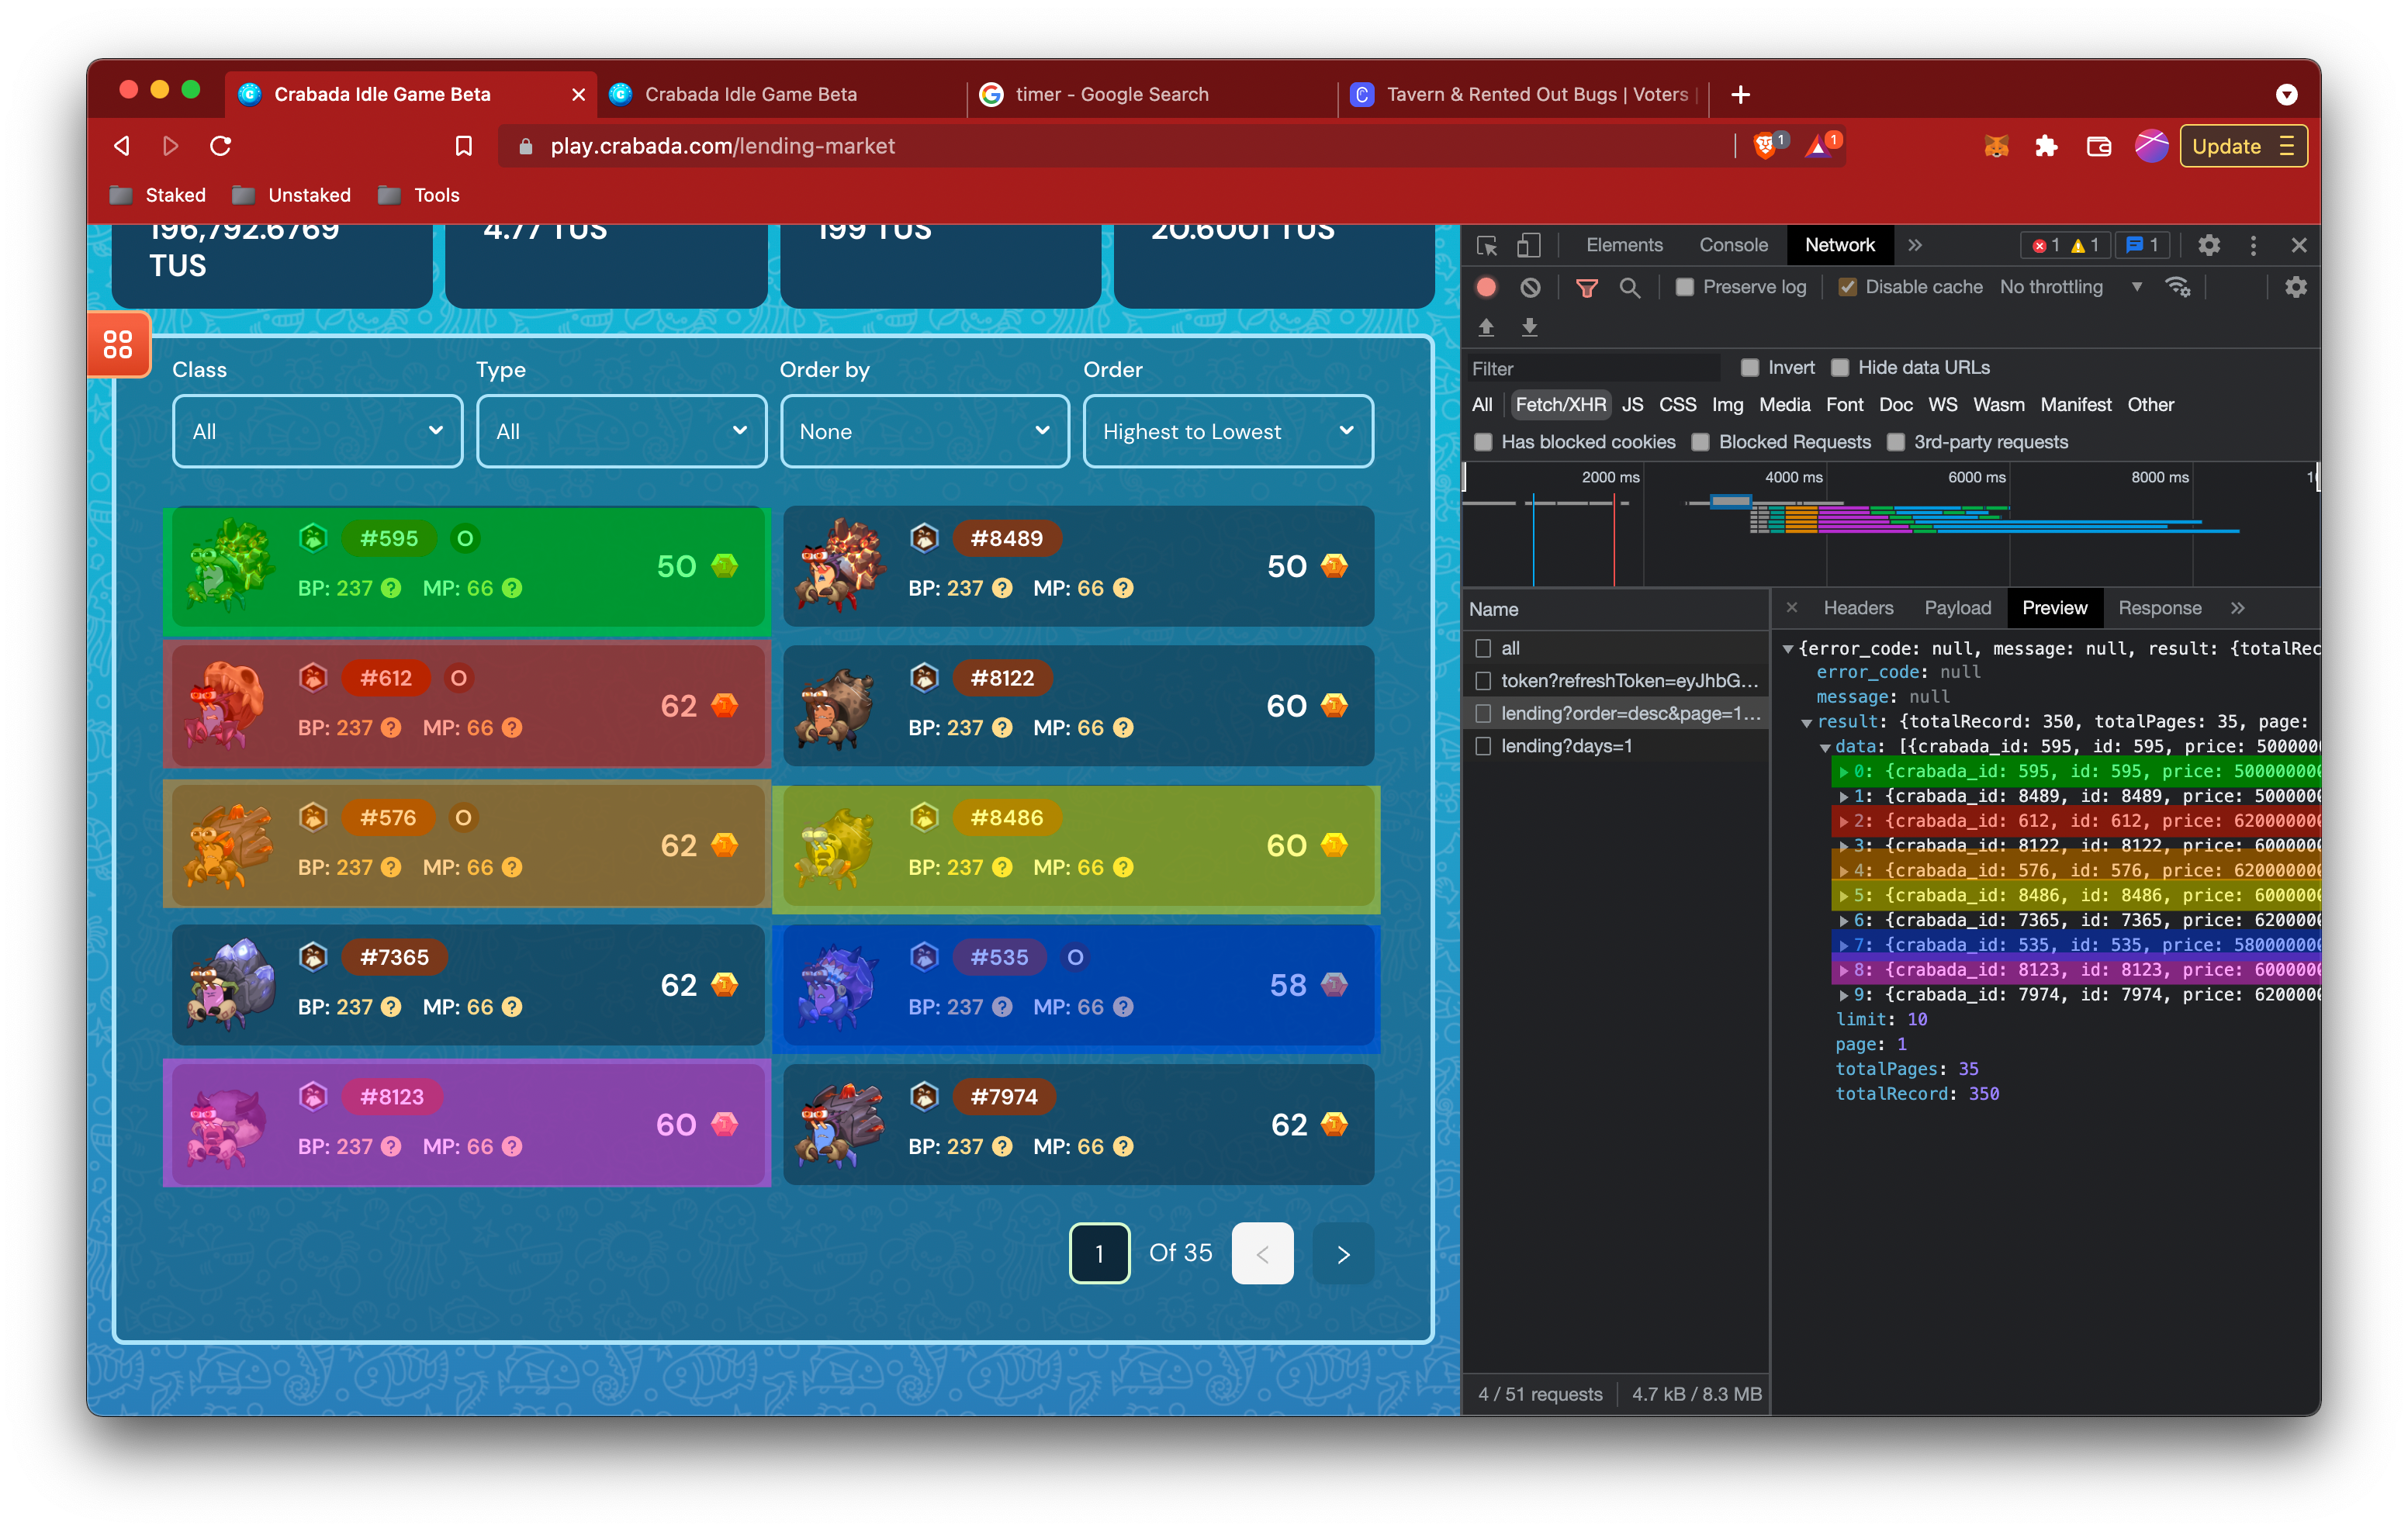2408x1531 pixels.
Task: Click the MP help icon on #7974
Action: point(1123,1146)
